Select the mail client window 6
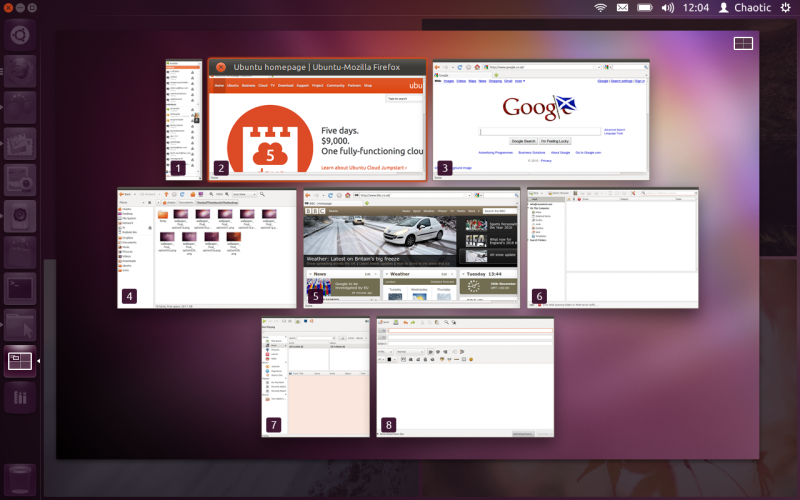800x500 pixels. click(x=612, y=247)
